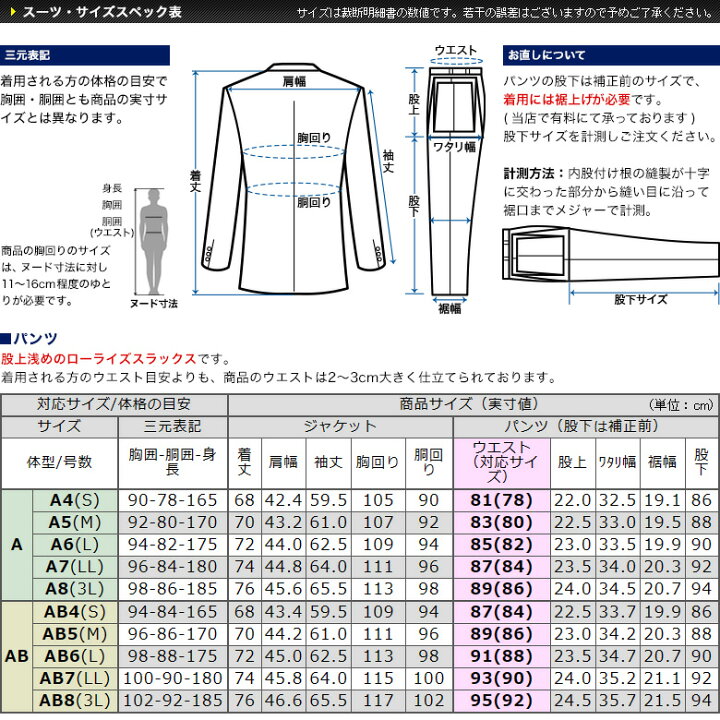Viewport: 720px width, 720px height.
Task: Click the 裾幅 label below the trousers diagram
Action: tap(449, 309)
